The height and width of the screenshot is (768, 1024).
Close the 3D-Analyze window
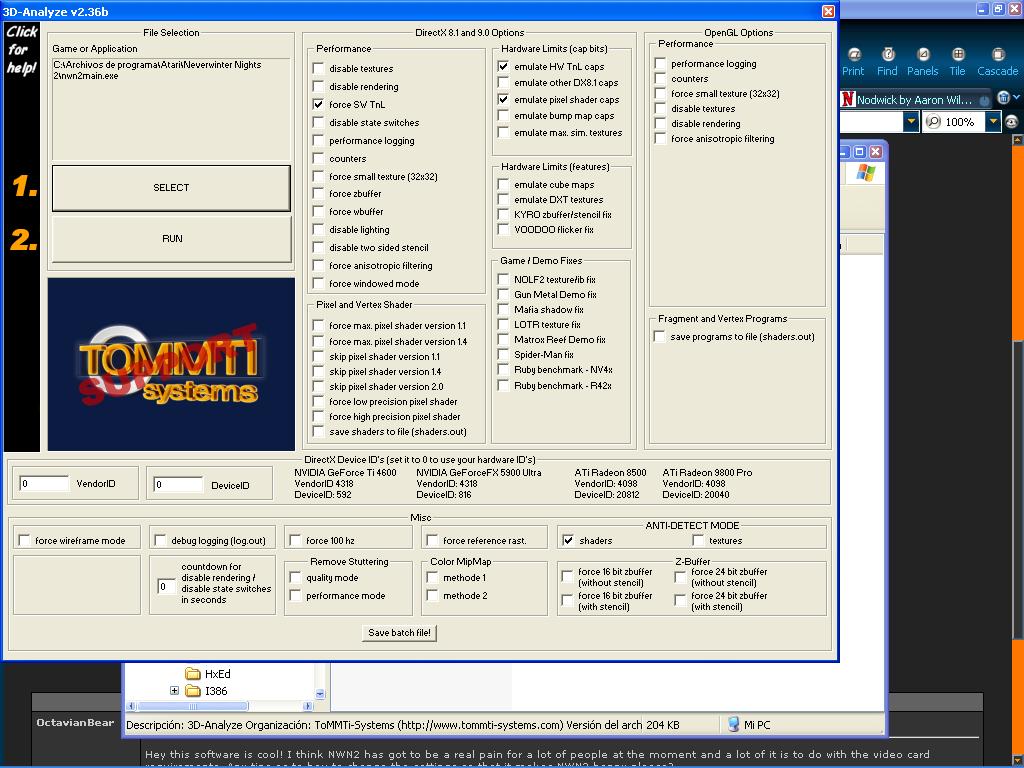point(828,11)
